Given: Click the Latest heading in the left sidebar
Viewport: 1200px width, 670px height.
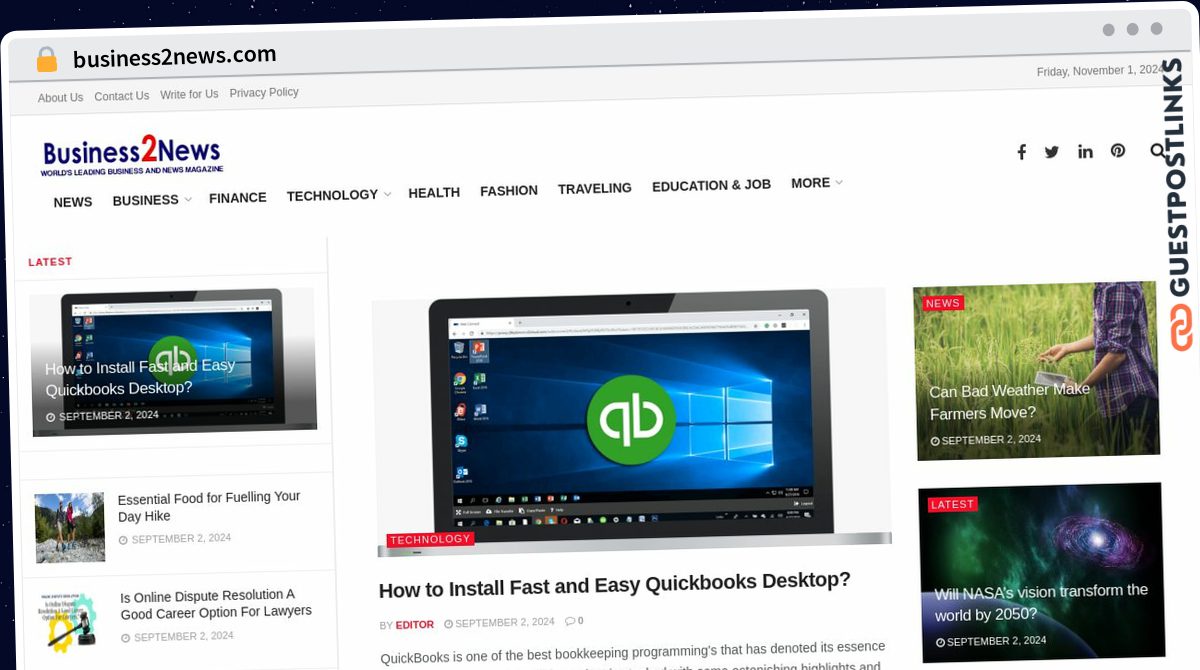Looking at the screenshot, I should tap(50, 262).
